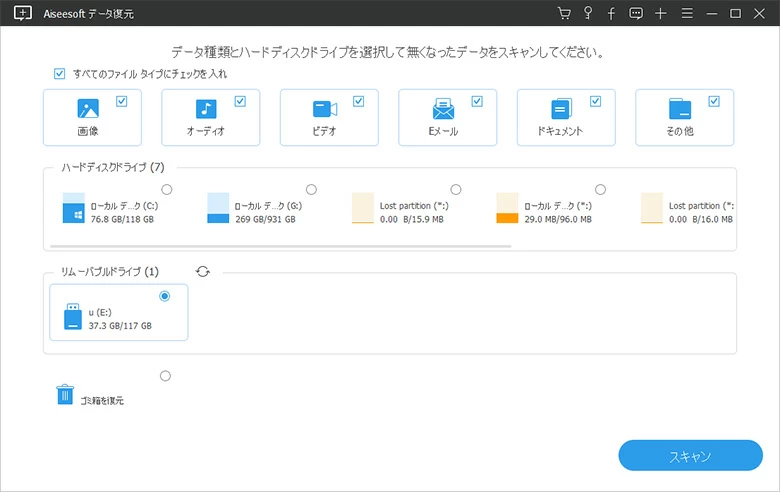
Task: Select the local disk (G:) radio button
Action: point(311,189)
